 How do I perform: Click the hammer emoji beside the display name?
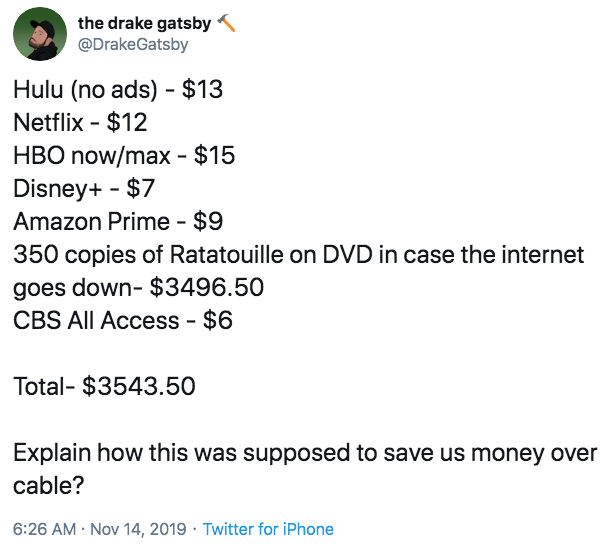click(227, 24)
